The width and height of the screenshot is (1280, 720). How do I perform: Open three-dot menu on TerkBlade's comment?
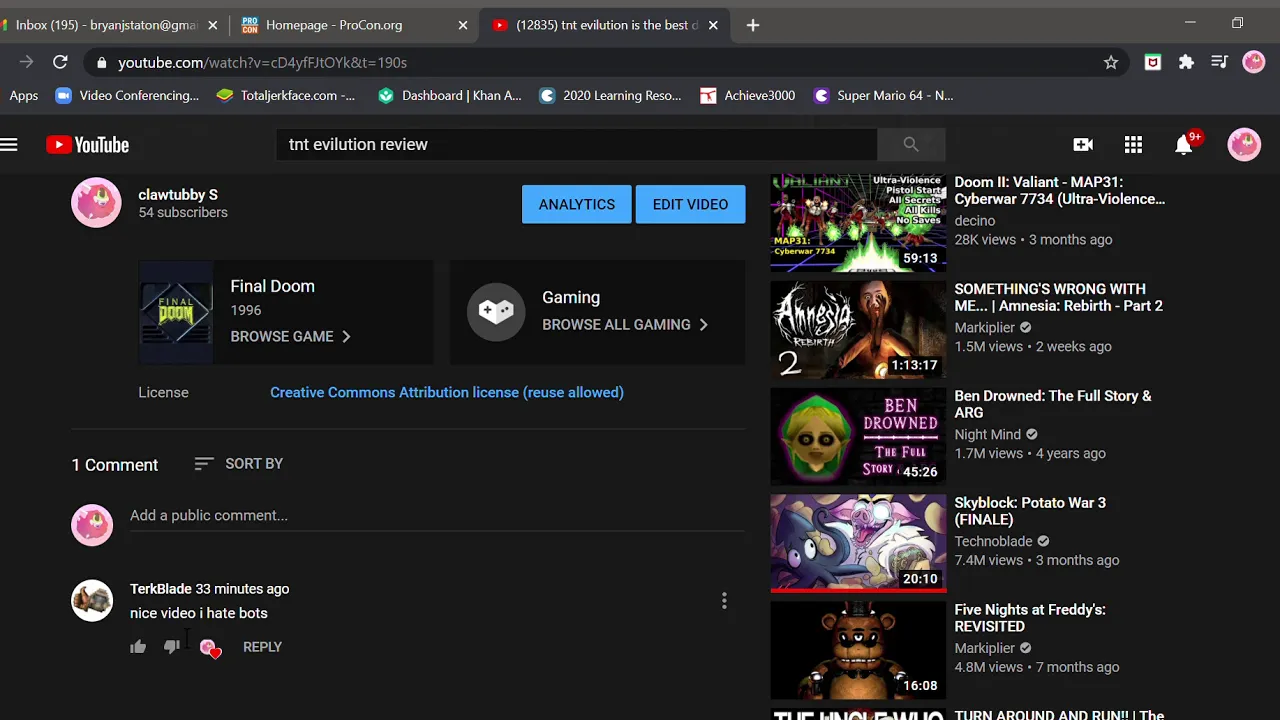[x=724, y=601]
